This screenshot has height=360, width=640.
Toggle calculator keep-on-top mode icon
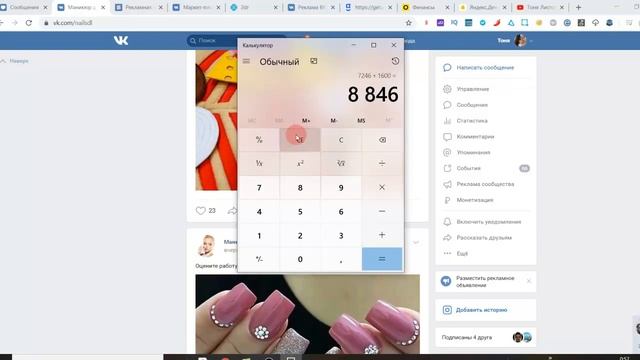pyautogui.click(x=313, y=61)
